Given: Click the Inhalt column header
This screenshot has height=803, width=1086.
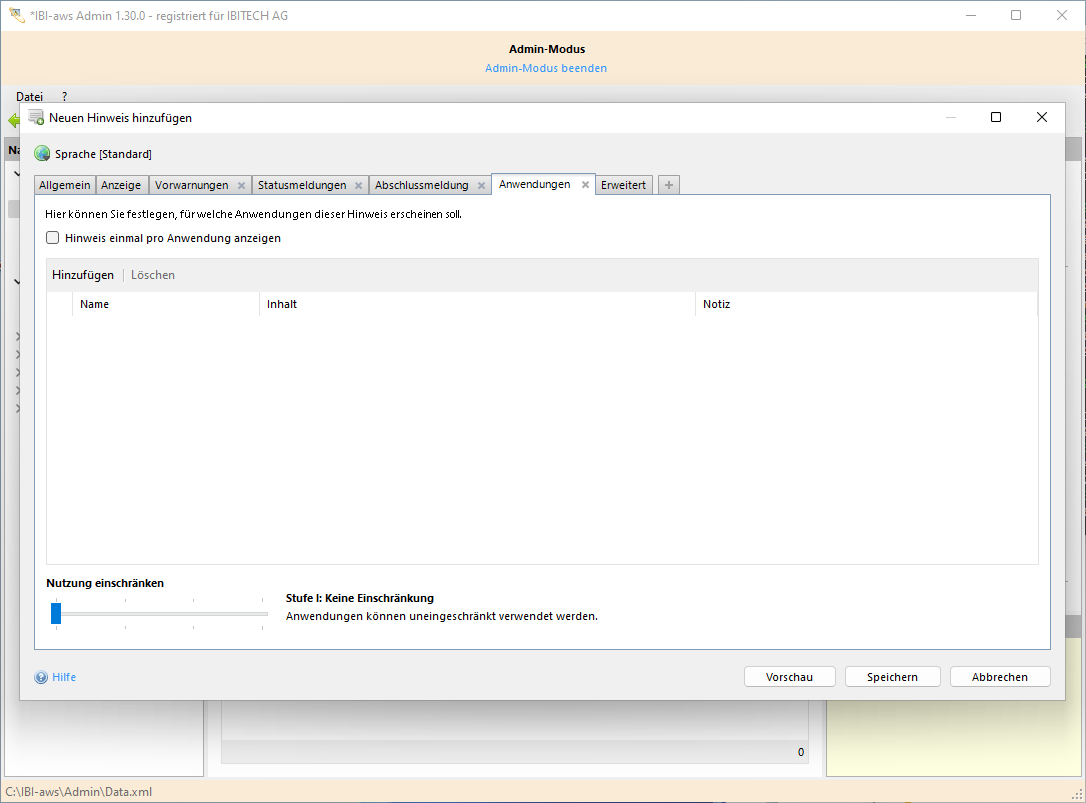Looking at the screenshot, I should (x=282, y=304).
